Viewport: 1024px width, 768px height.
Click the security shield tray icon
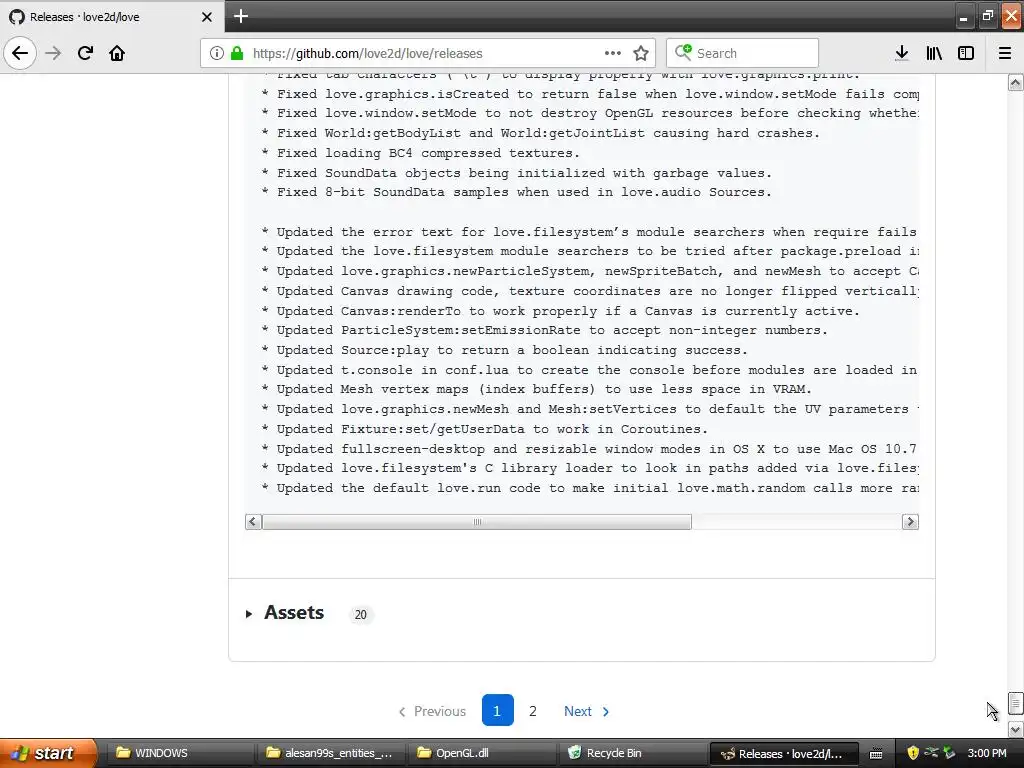point(913,753)
